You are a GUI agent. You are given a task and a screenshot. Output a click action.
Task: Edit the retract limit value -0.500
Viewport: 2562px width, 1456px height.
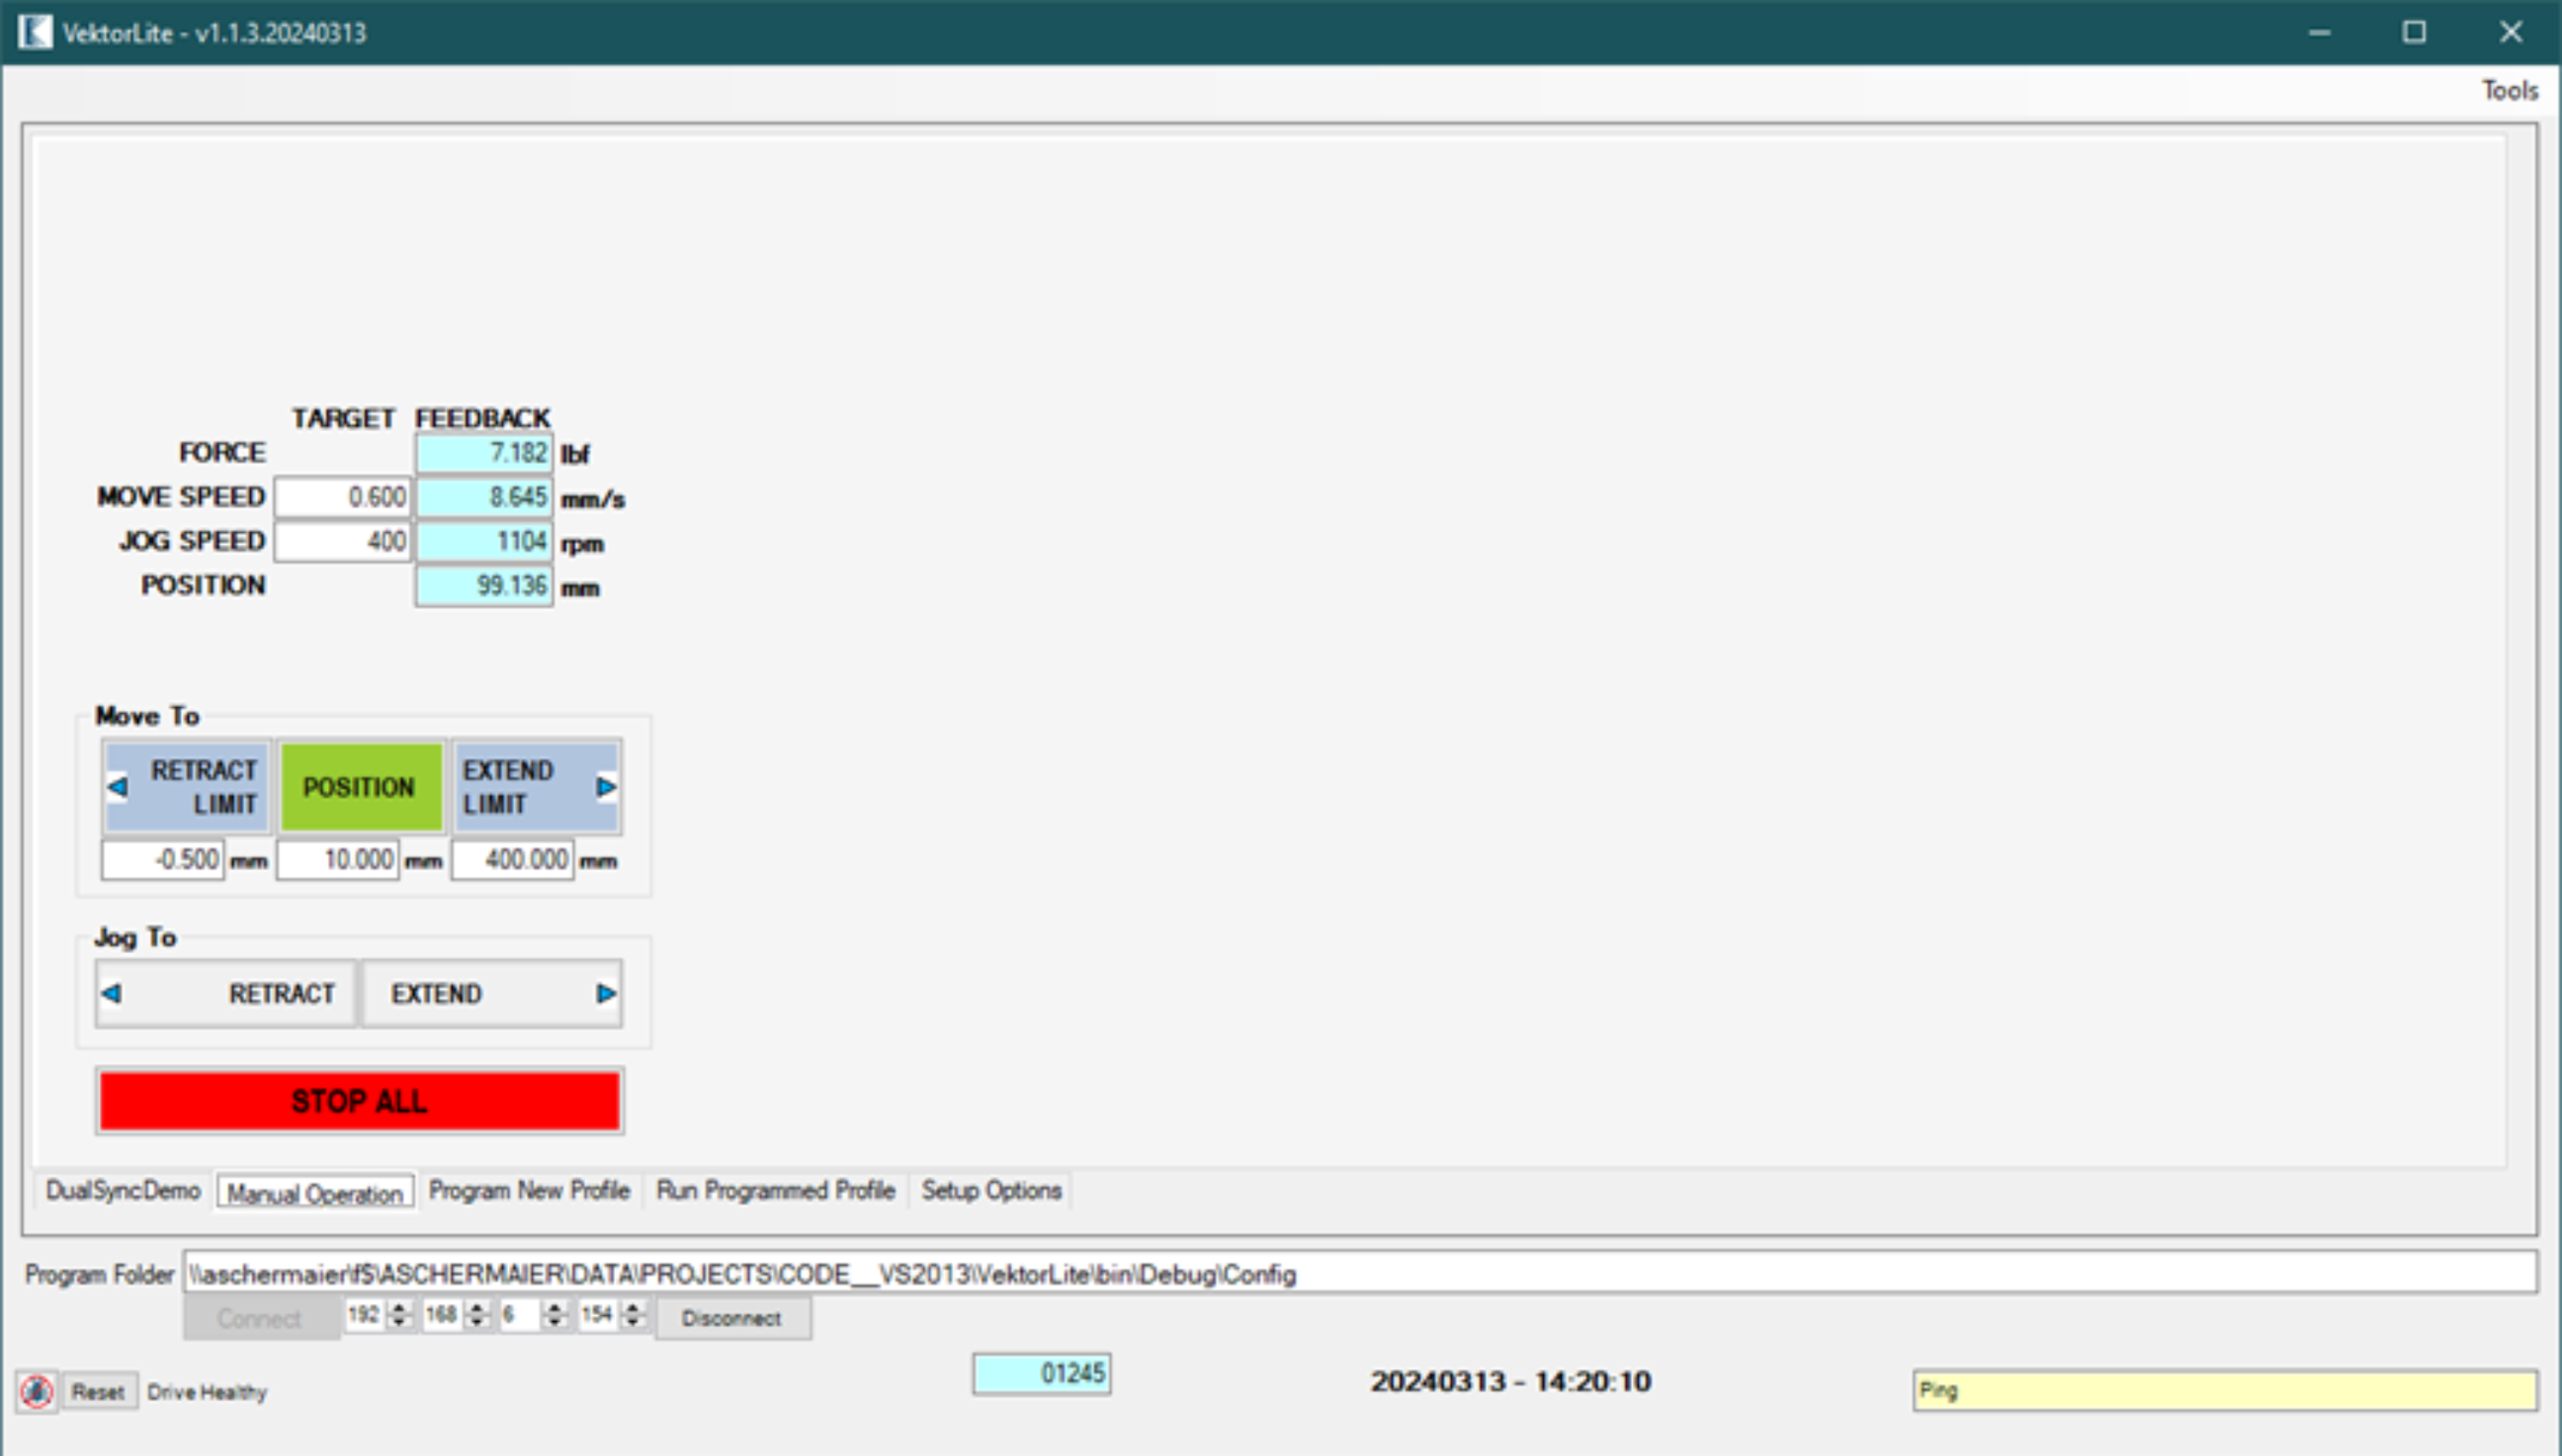(x=162, y=859)
